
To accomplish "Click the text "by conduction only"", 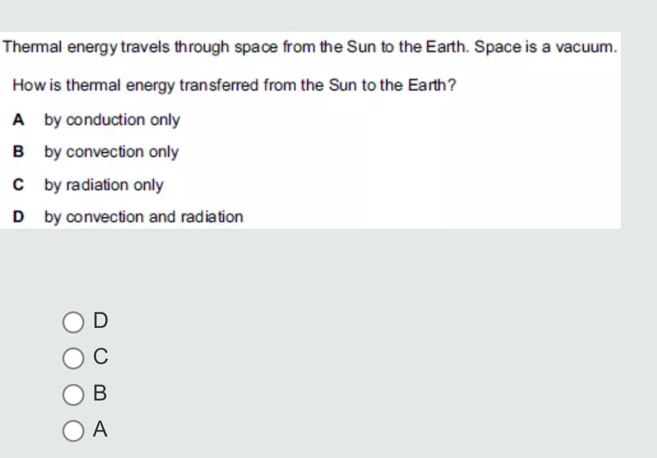I will tap(112, 120).
